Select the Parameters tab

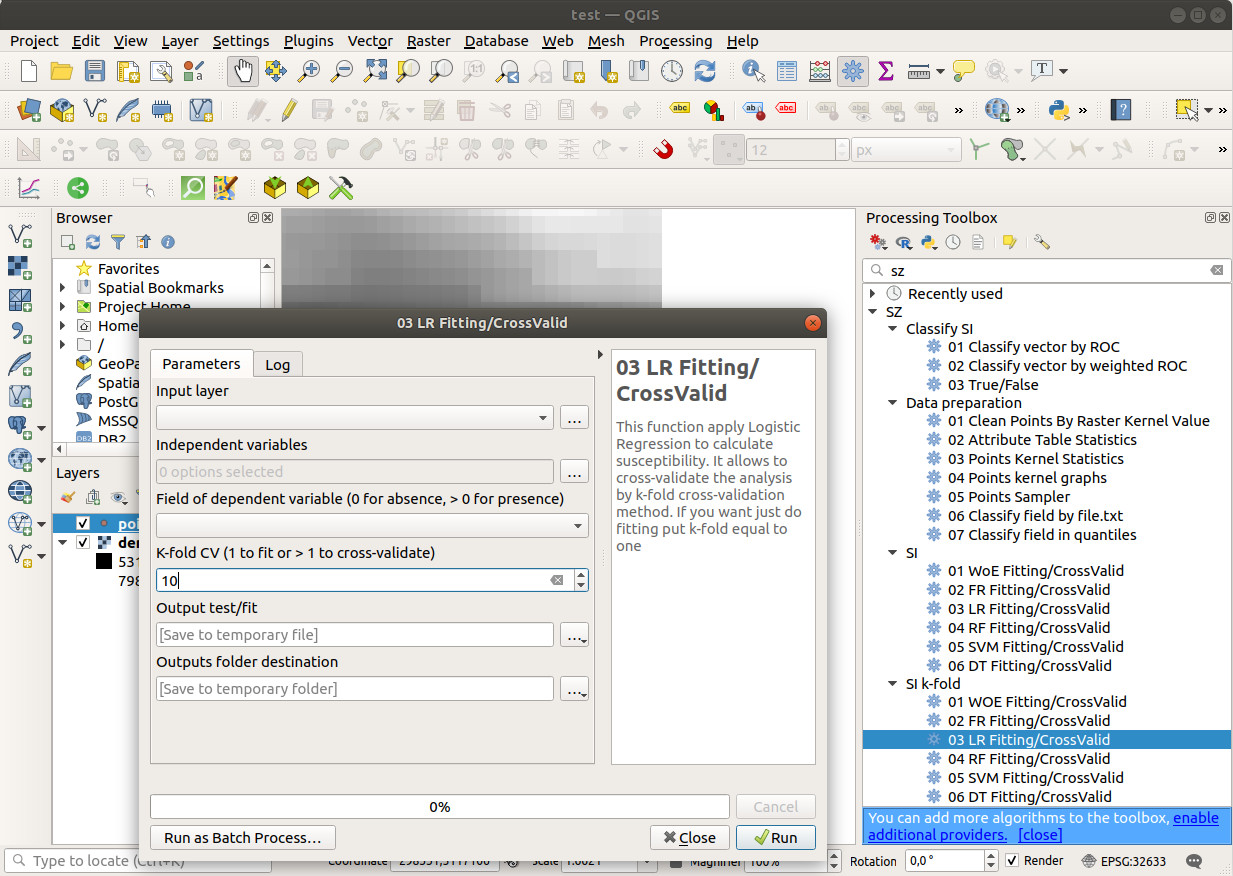pyautogui.click(x=202, y=364)
